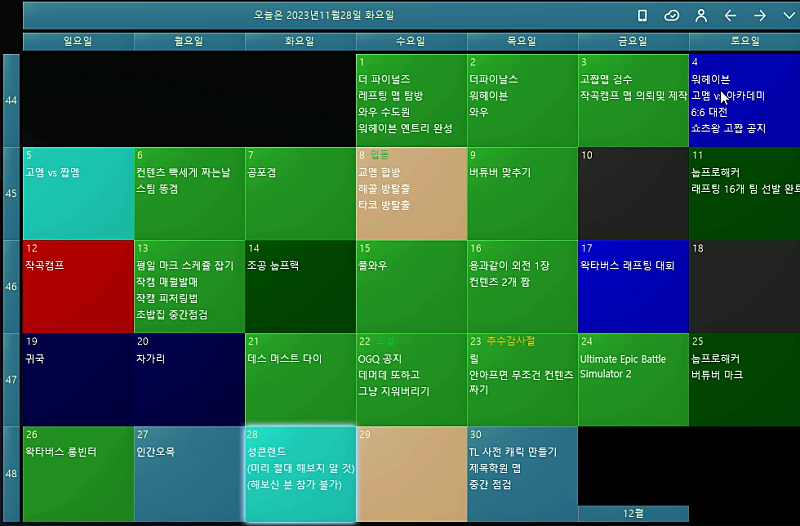Click the '토요일' column header

coord(744,41)
